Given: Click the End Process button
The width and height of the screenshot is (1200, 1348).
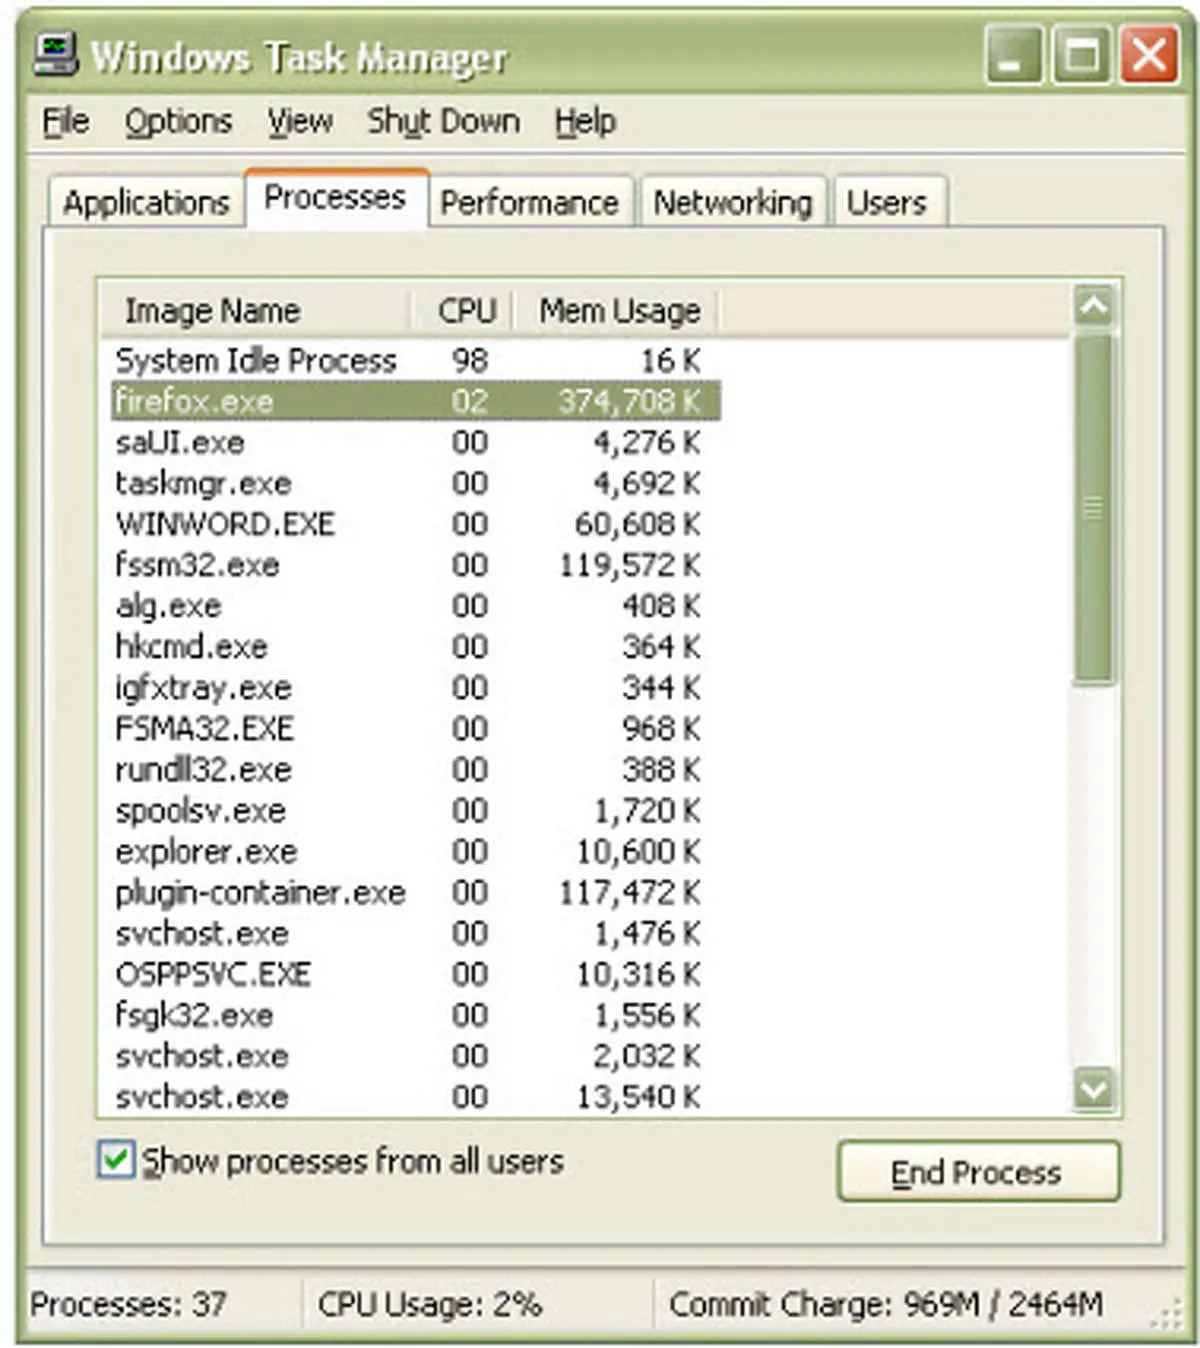Looking at the screenshot, I should coord(978,1171).
